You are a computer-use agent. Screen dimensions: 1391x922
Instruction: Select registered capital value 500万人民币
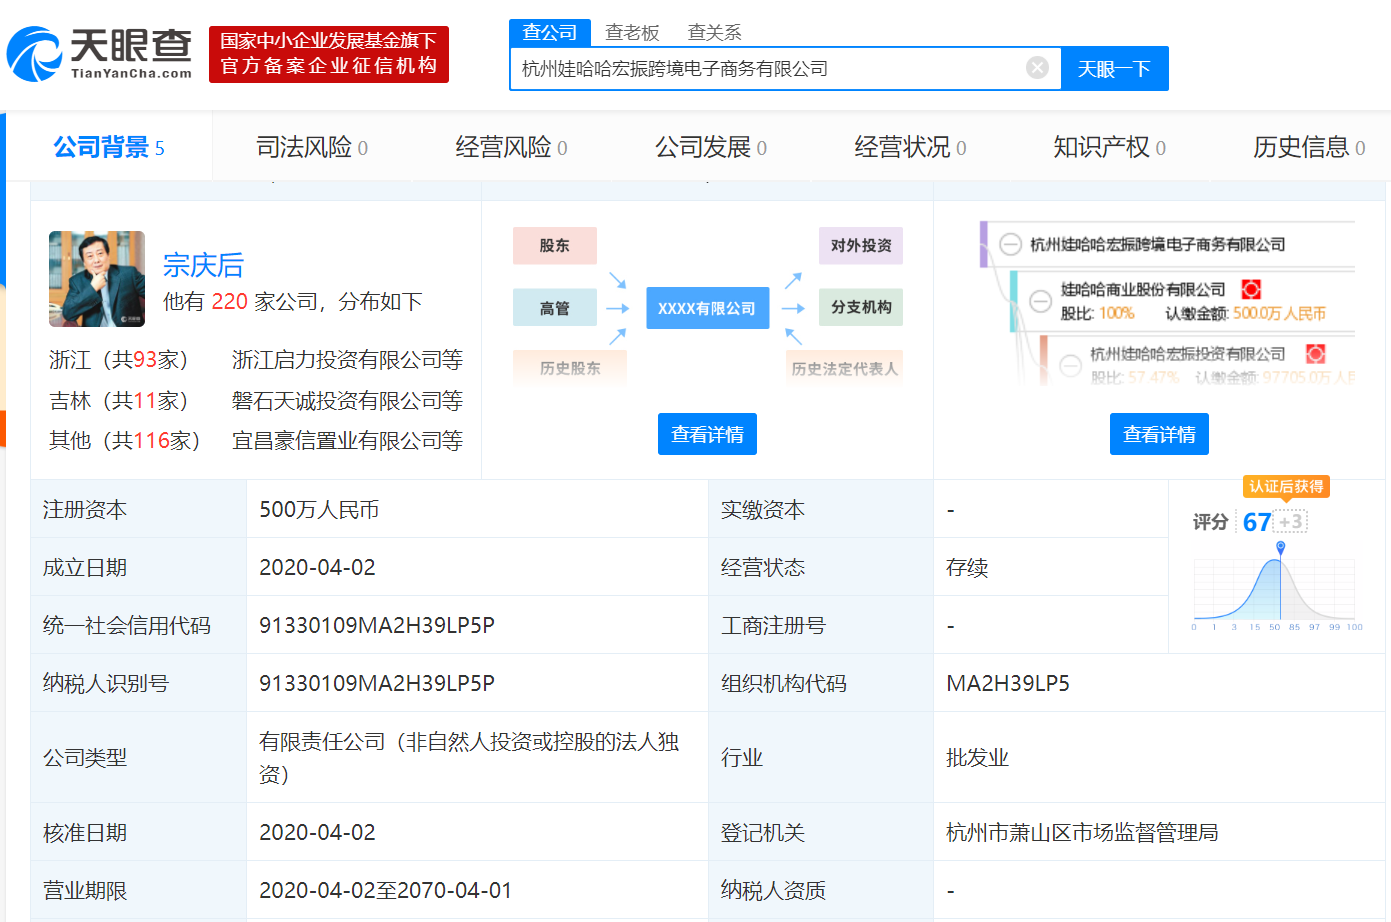(x=319, y=510)
